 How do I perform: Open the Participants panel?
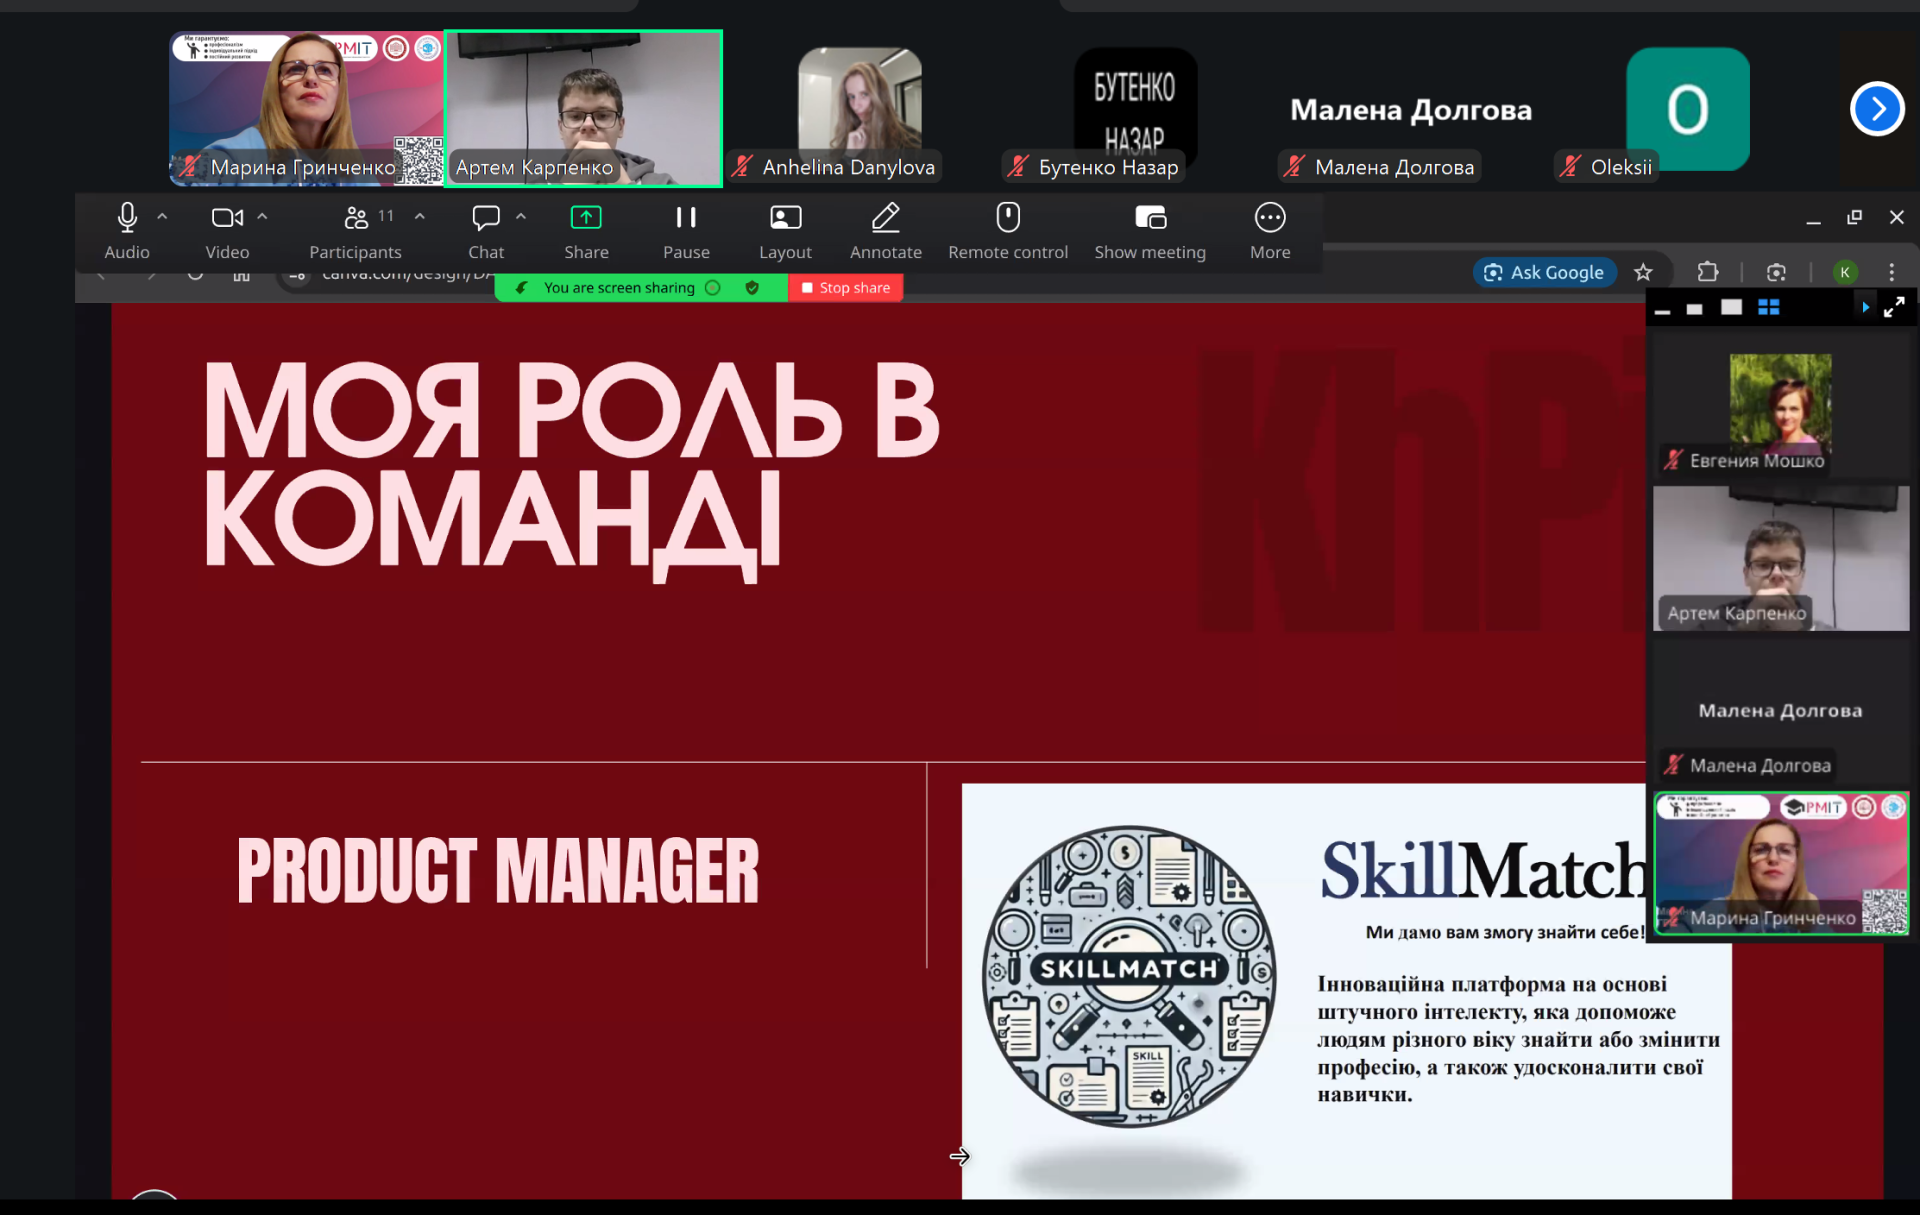356,218
